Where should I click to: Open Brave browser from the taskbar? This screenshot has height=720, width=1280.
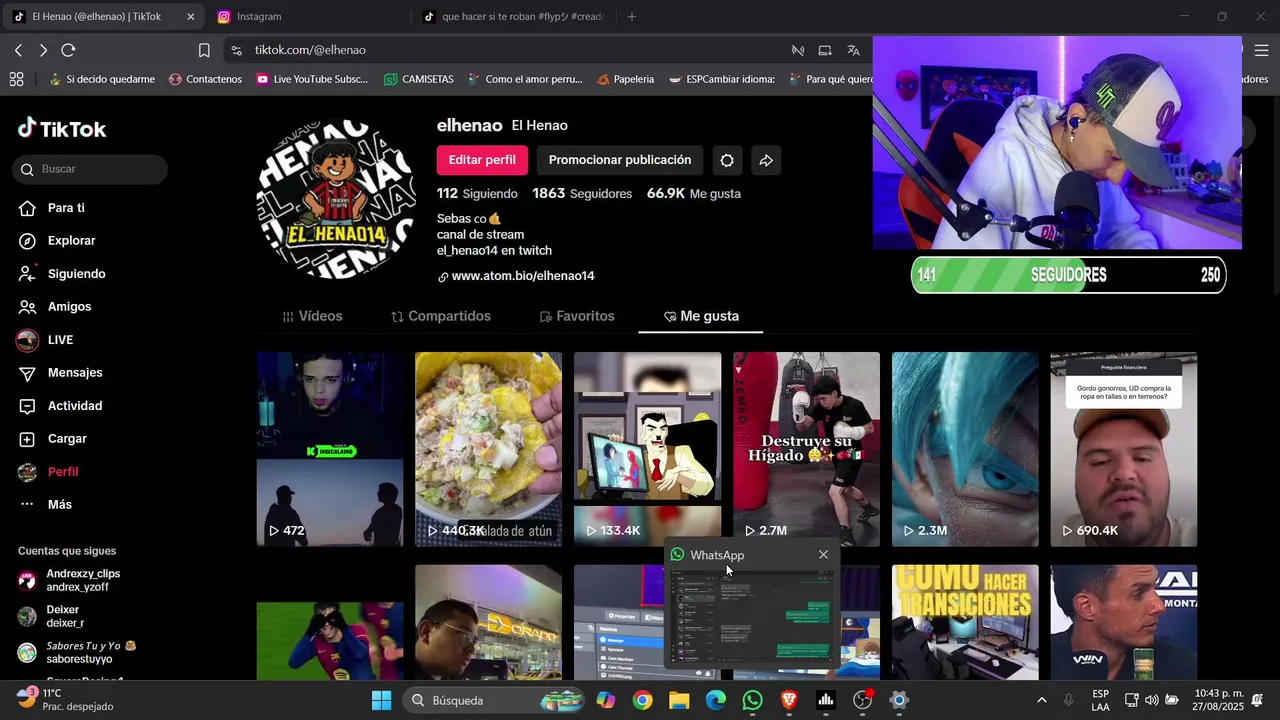789,700
